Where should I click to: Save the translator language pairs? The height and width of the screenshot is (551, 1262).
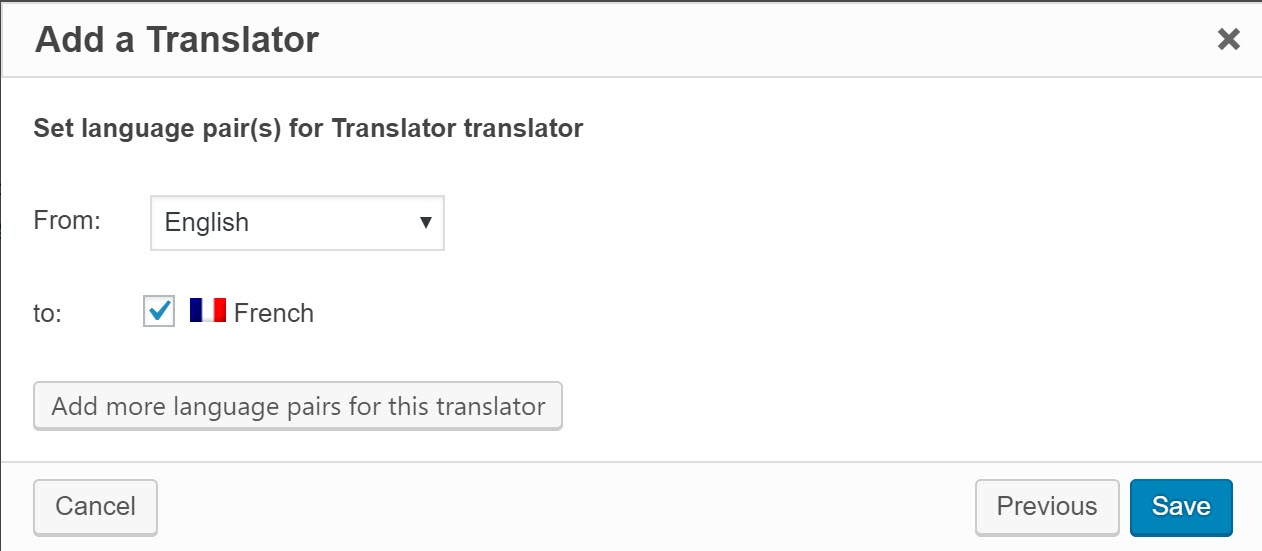point(1180,507)
